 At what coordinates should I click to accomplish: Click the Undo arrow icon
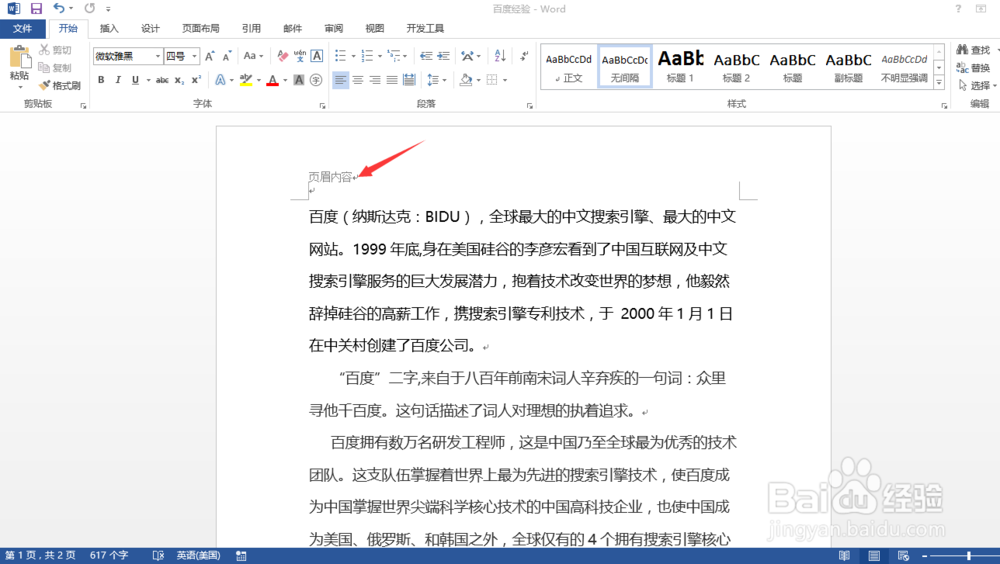click(x=59, y=8)
